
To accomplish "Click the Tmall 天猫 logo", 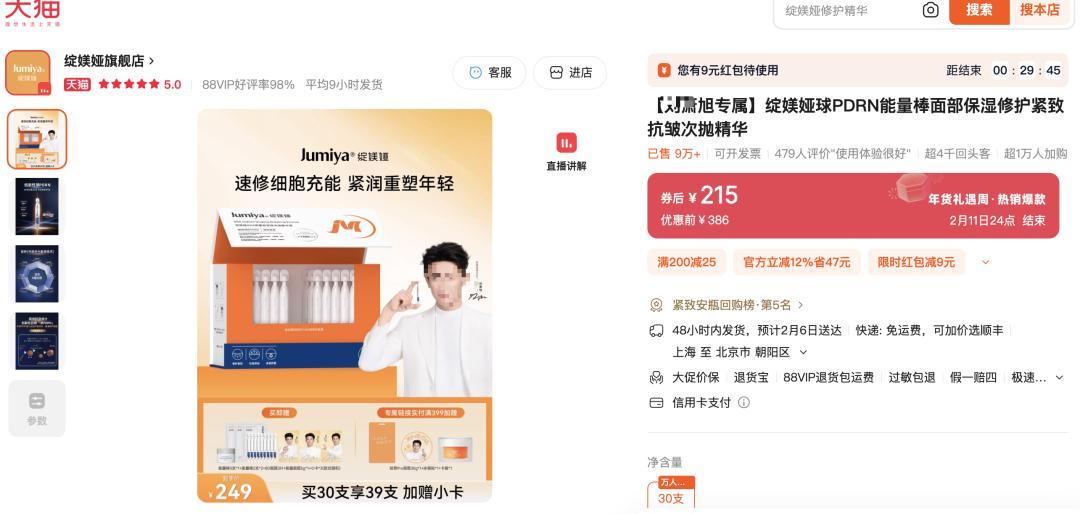I will (x=32, y=12).
